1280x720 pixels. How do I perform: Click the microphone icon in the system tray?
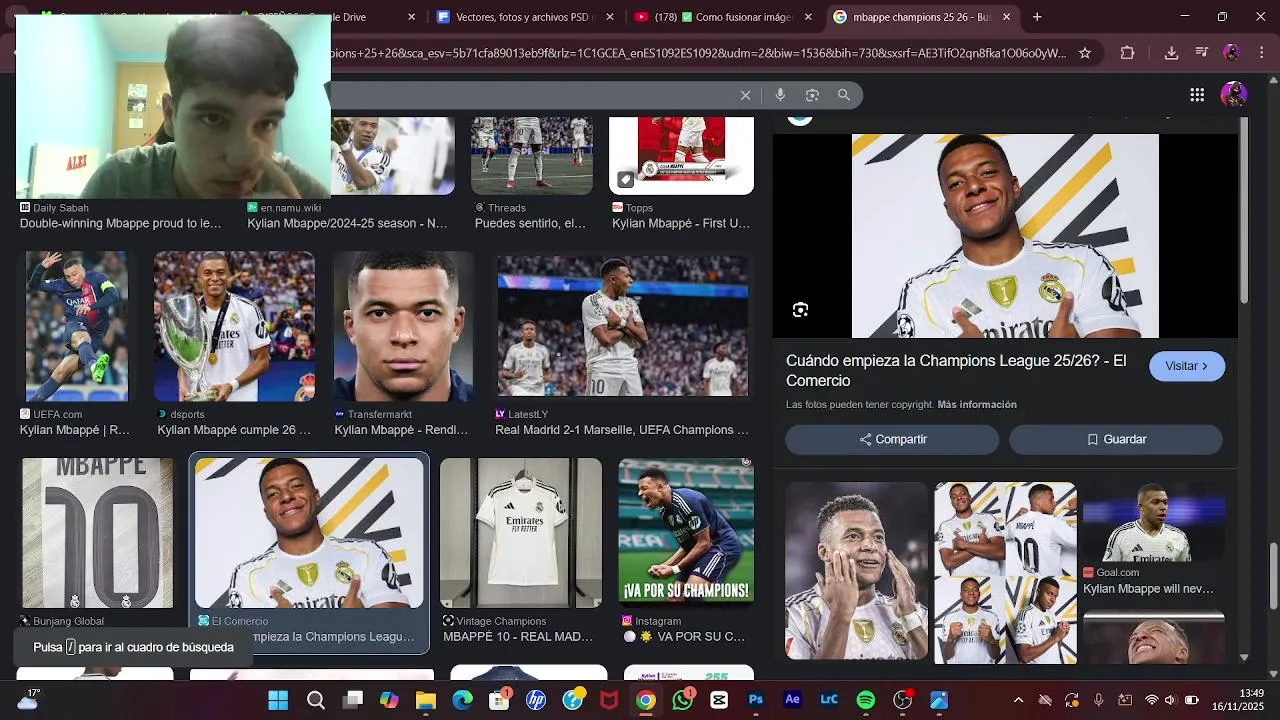pyautogui.click(x=1098, y=700)
